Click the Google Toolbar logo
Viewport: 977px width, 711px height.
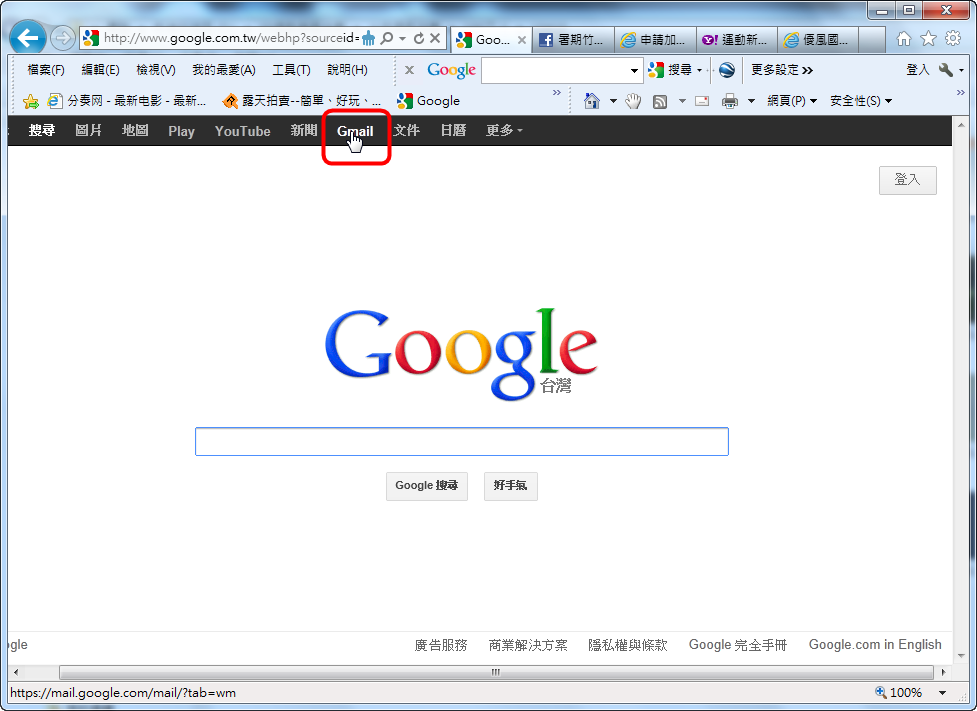coord(451,70)
